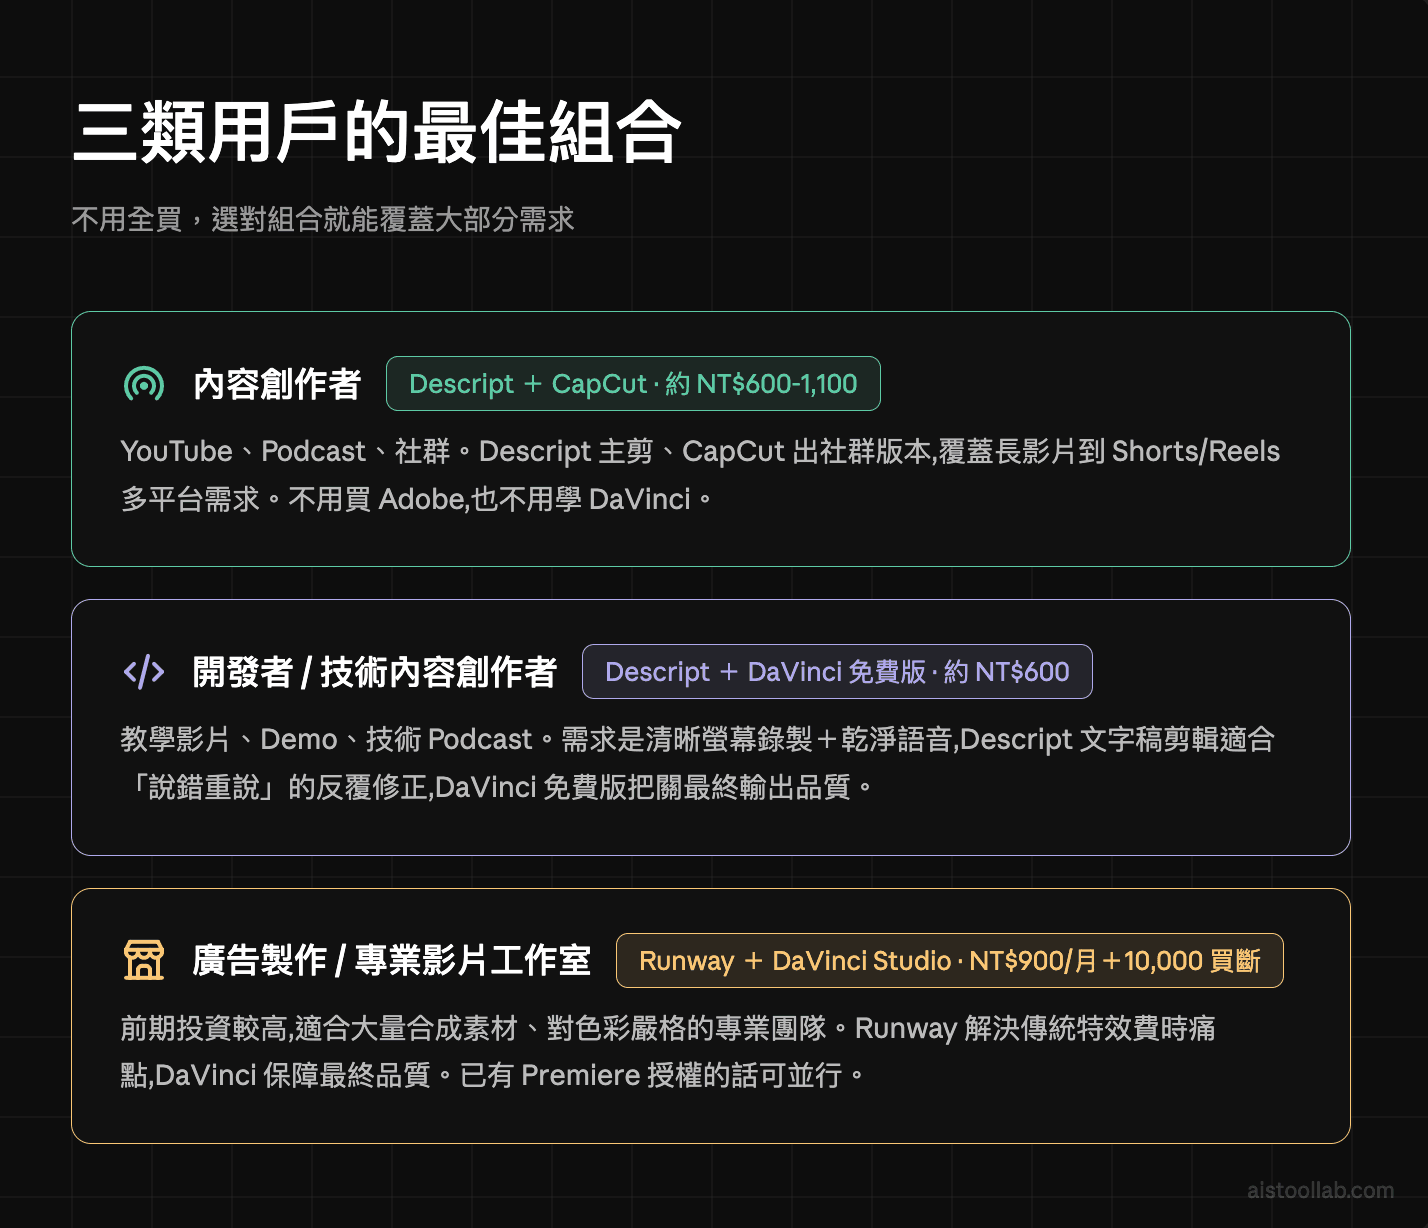1428x1228 pixels.
Task: Click the 內容創作者 card title
Action: 277,384
